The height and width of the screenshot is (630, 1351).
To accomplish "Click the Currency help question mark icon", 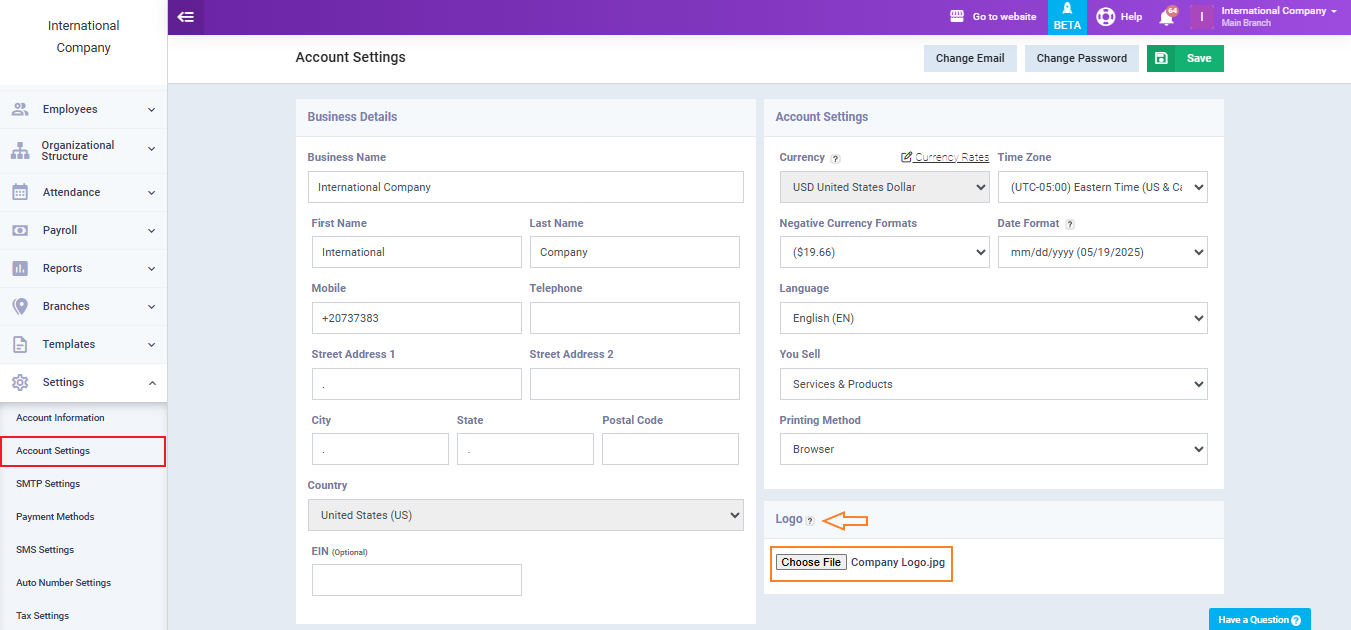I will click(836, 158).
